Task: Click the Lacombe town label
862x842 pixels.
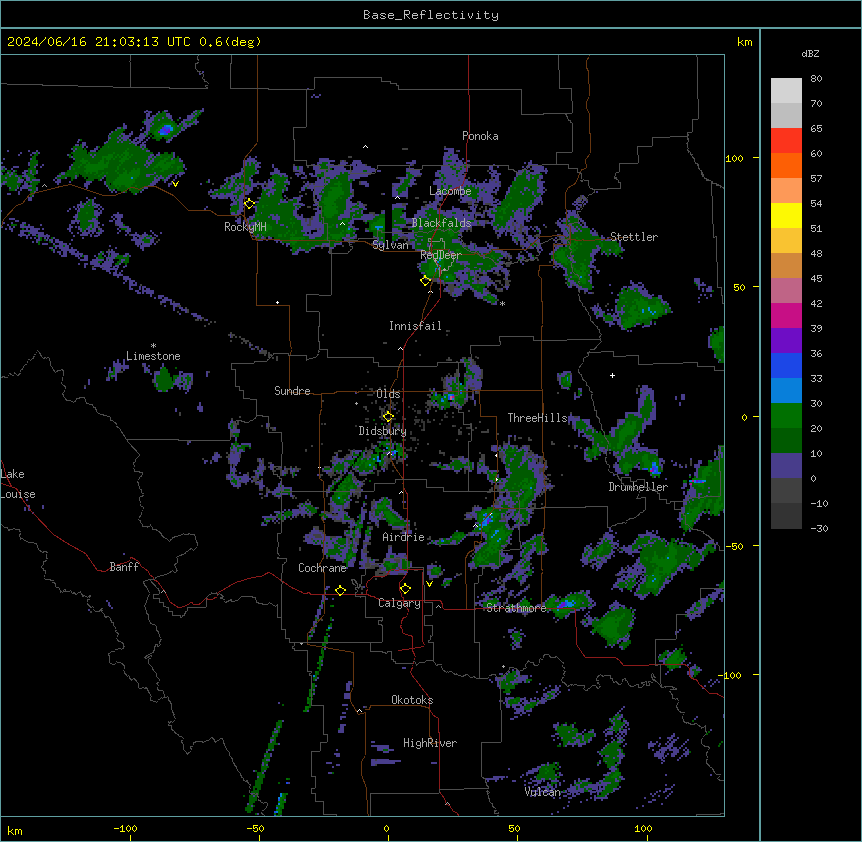Action: tap(450, 191)
